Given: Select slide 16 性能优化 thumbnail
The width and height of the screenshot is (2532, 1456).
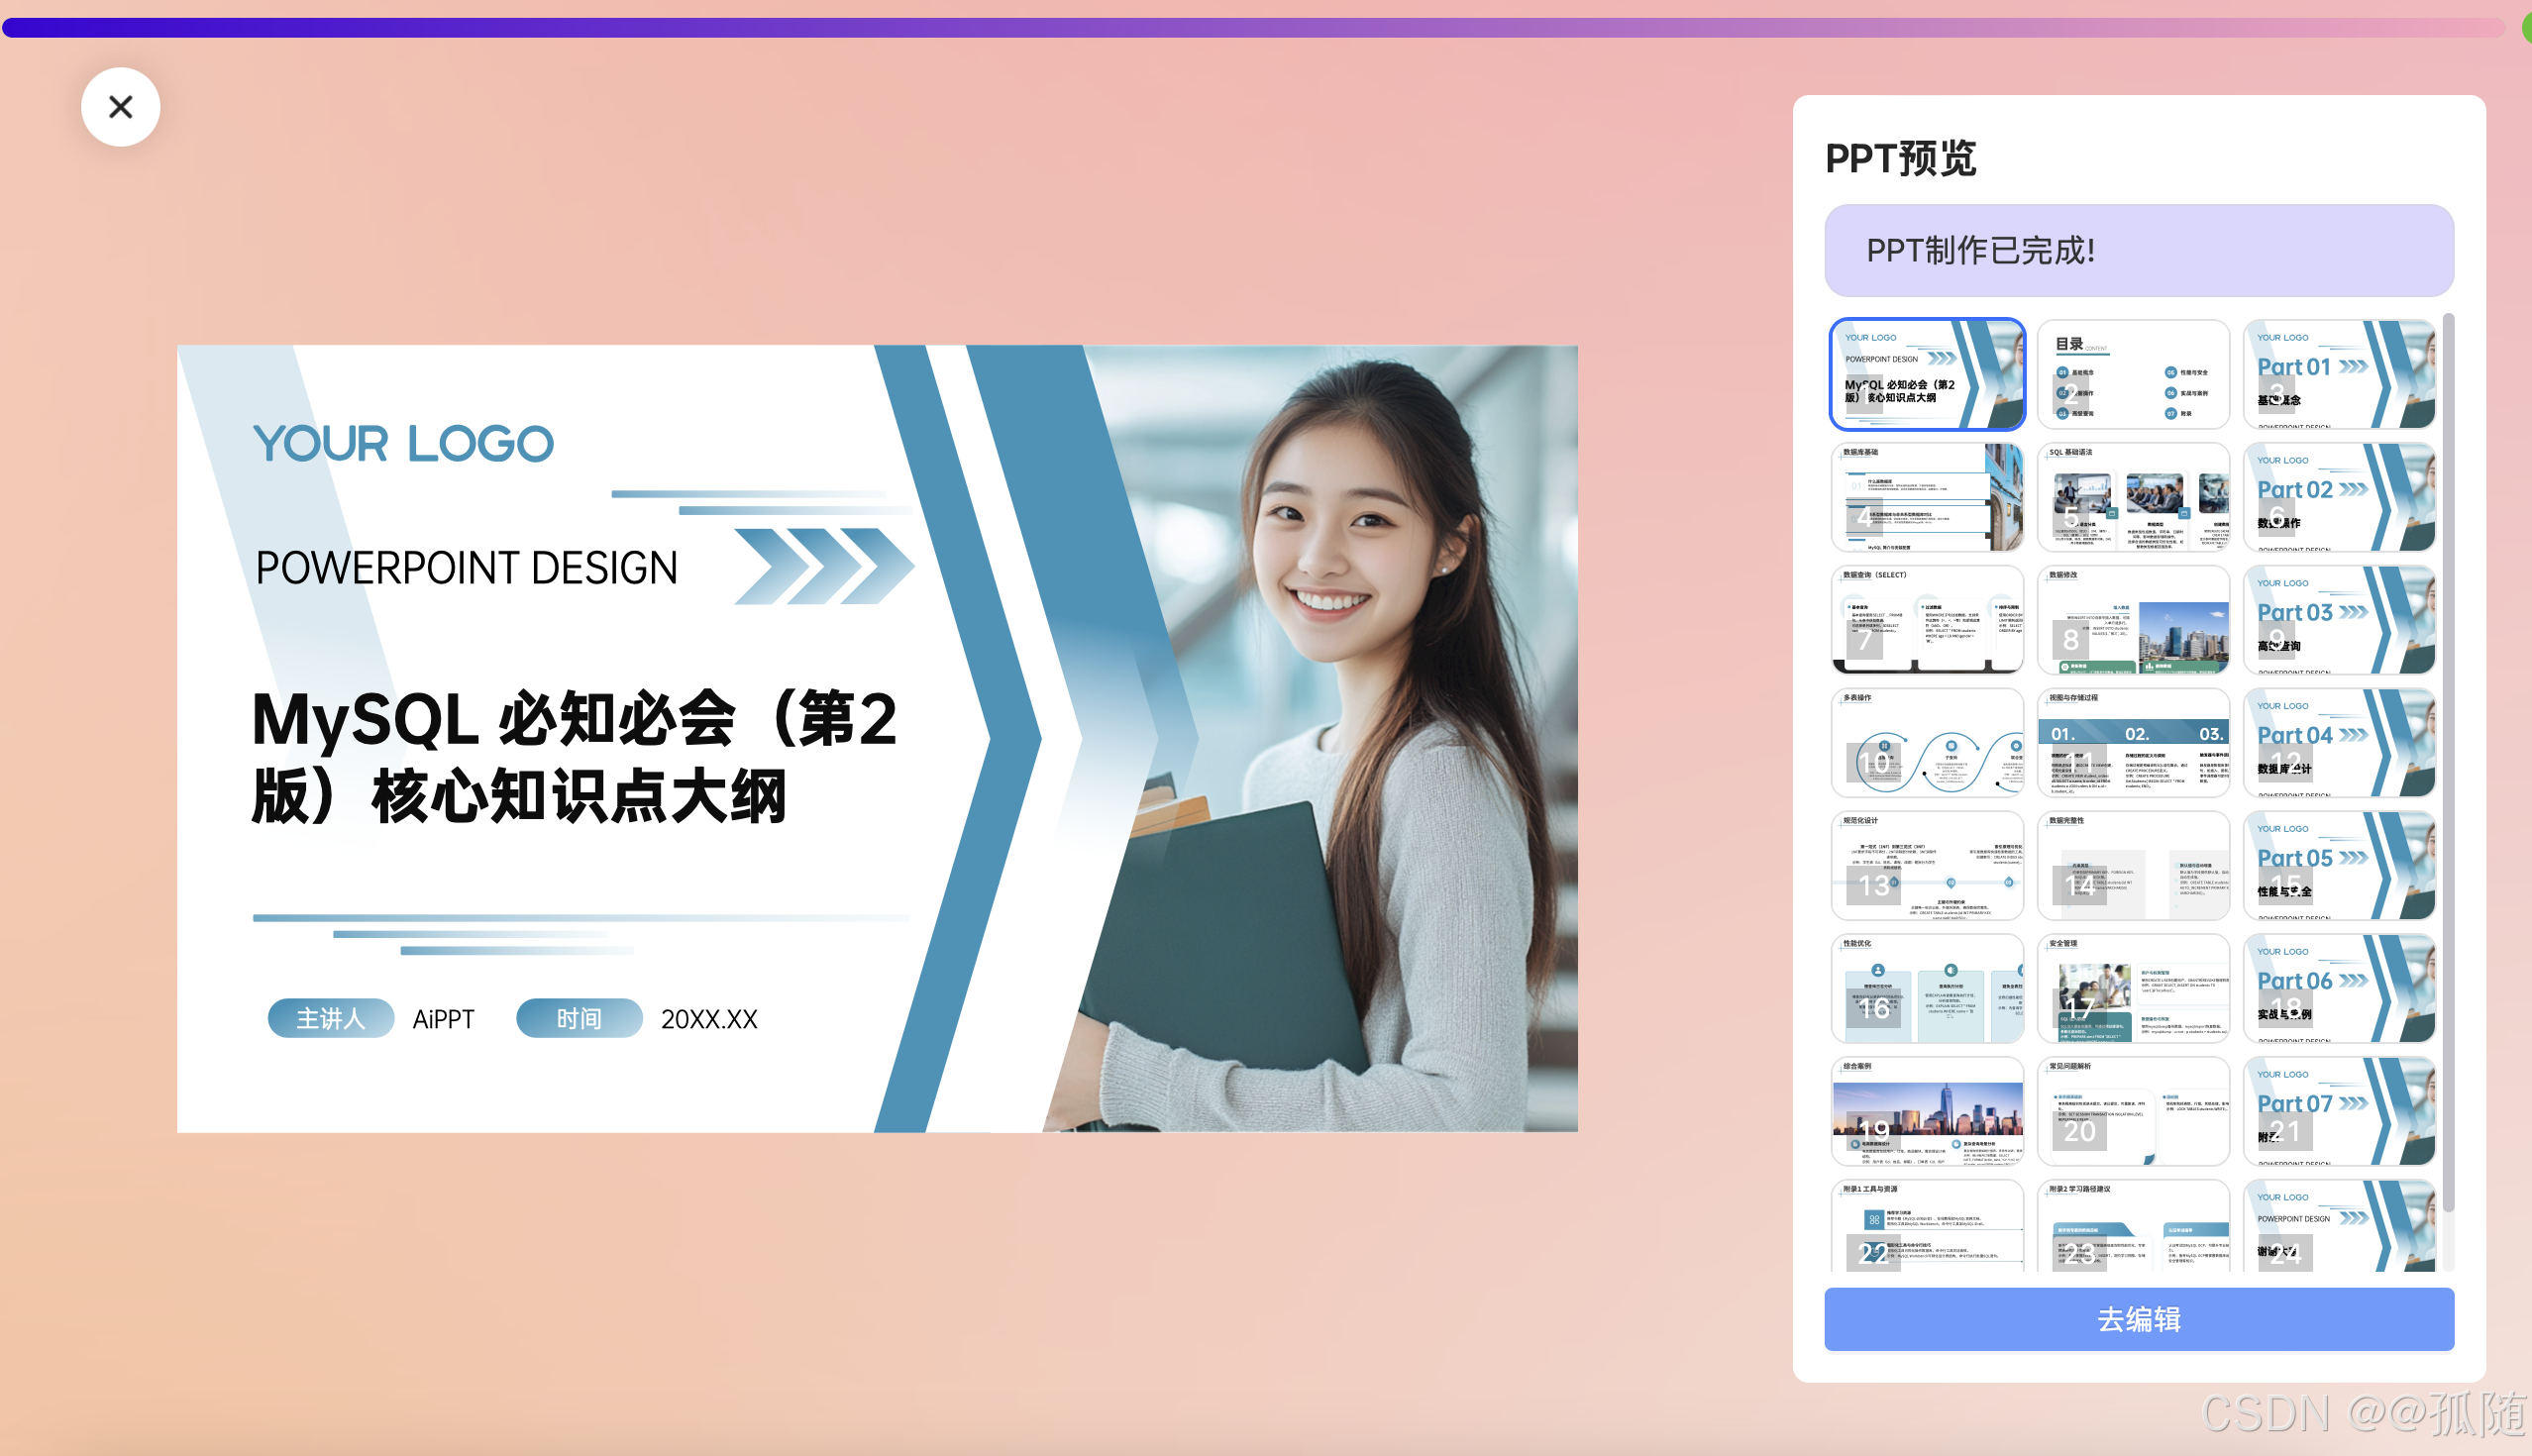Looking at the screenshot, I should 1927,989.
